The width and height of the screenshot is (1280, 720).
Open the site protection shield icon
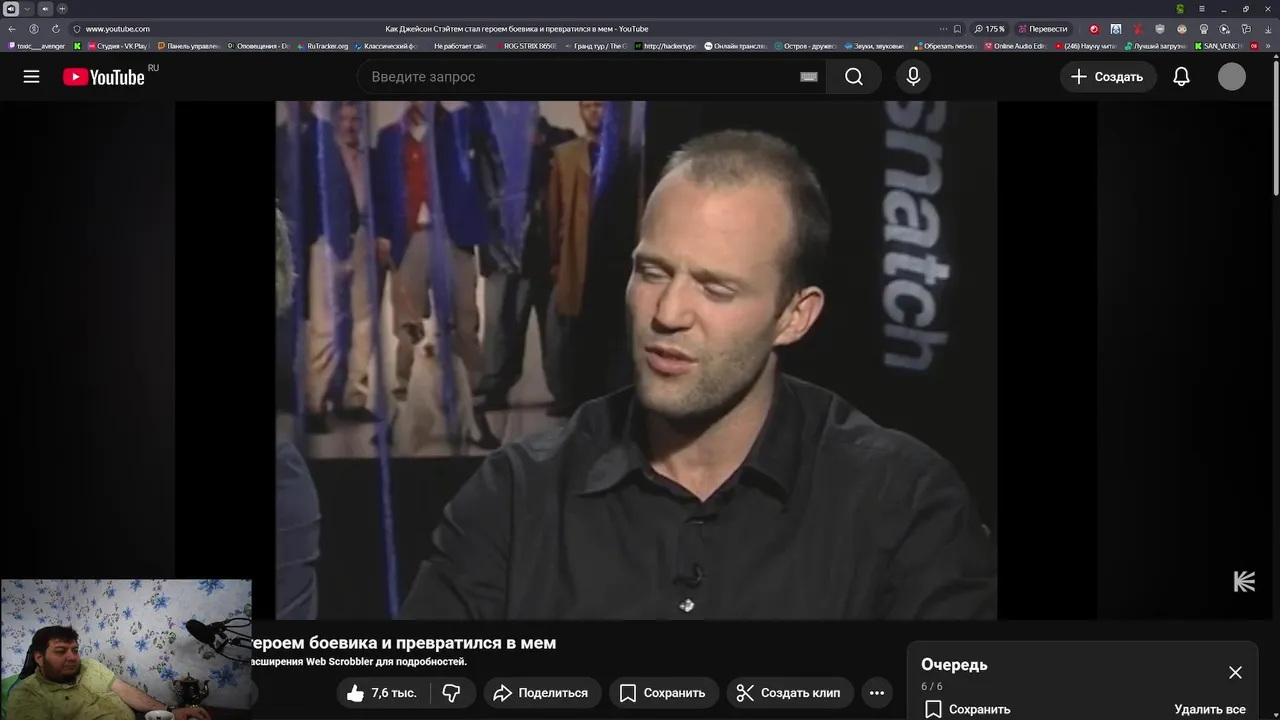click(76, 29)
